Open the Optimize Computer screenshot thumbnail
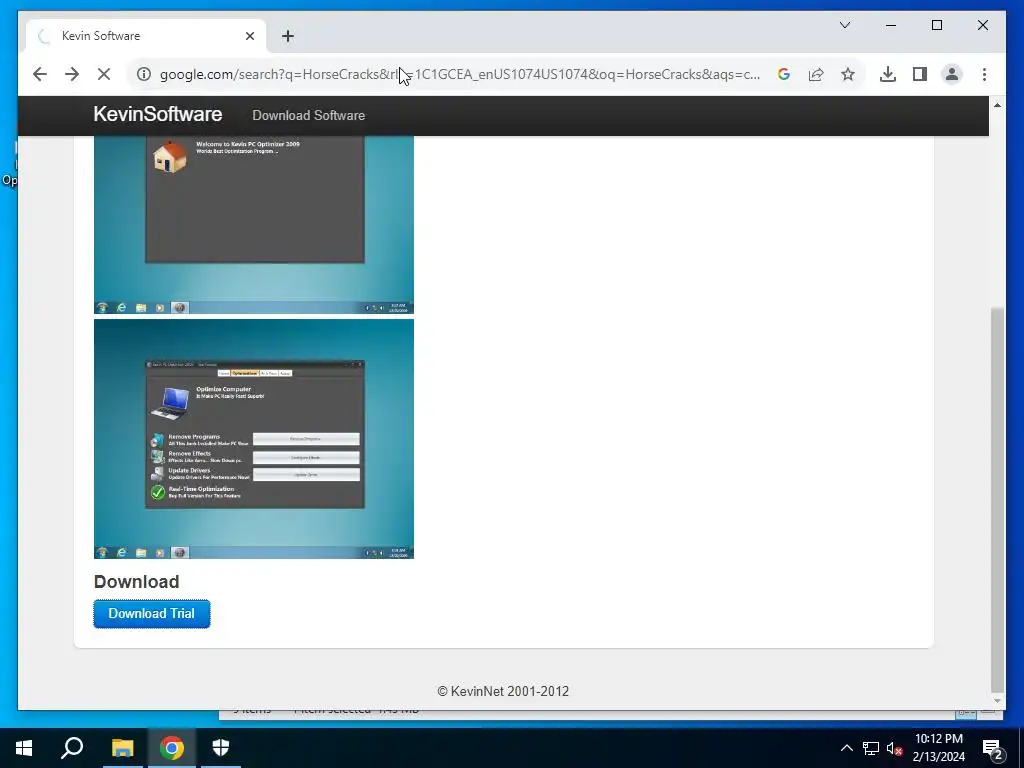1024x768 pixels. click(254, 439)
